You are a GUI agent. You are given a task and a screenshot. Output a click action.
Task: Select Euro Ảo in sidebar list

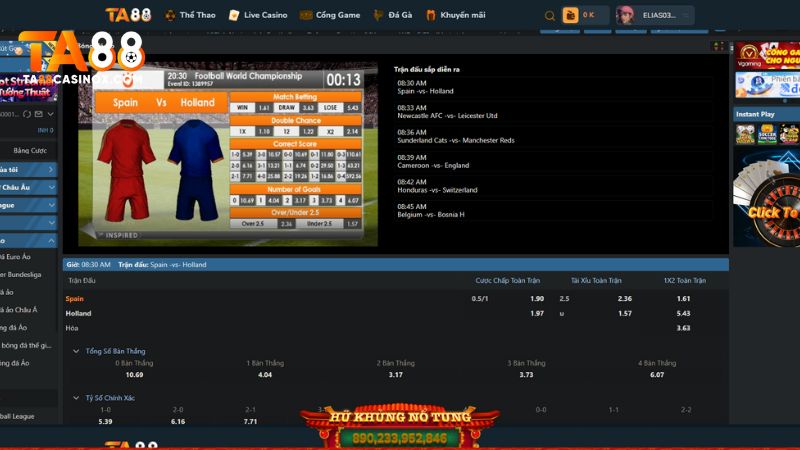tap(15, 257)
